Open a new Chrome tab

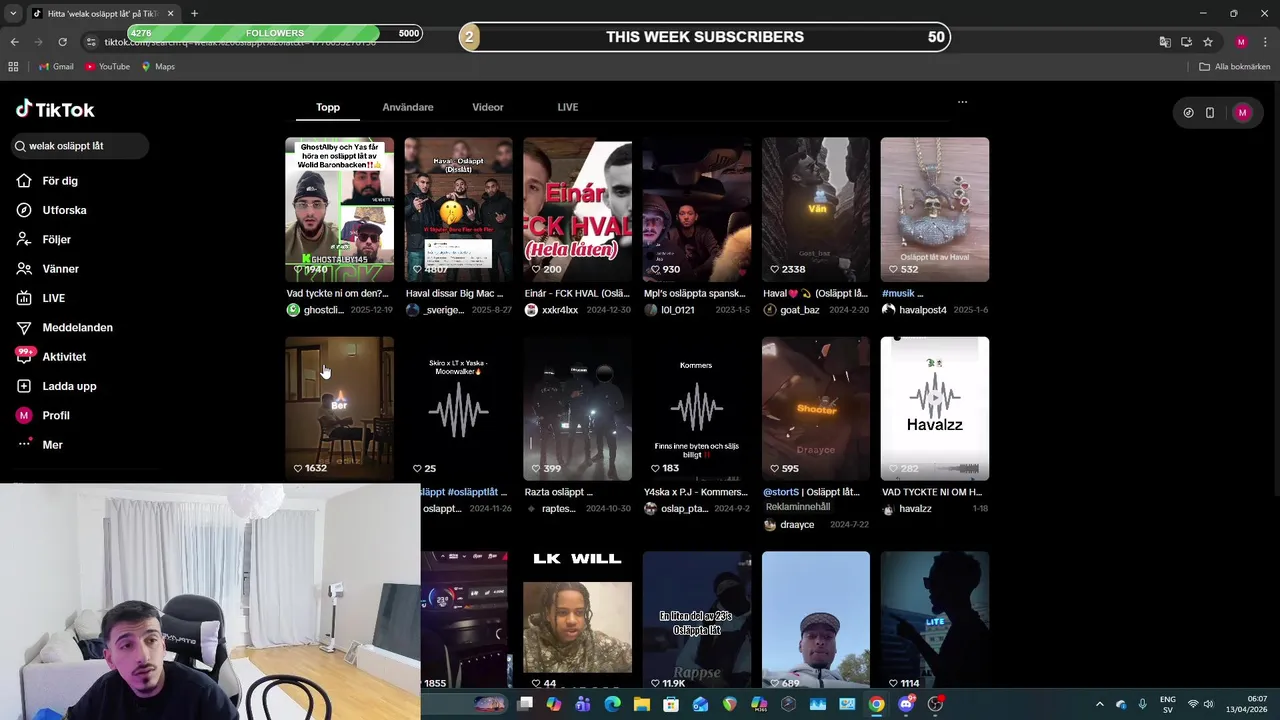tap(194, 14)
